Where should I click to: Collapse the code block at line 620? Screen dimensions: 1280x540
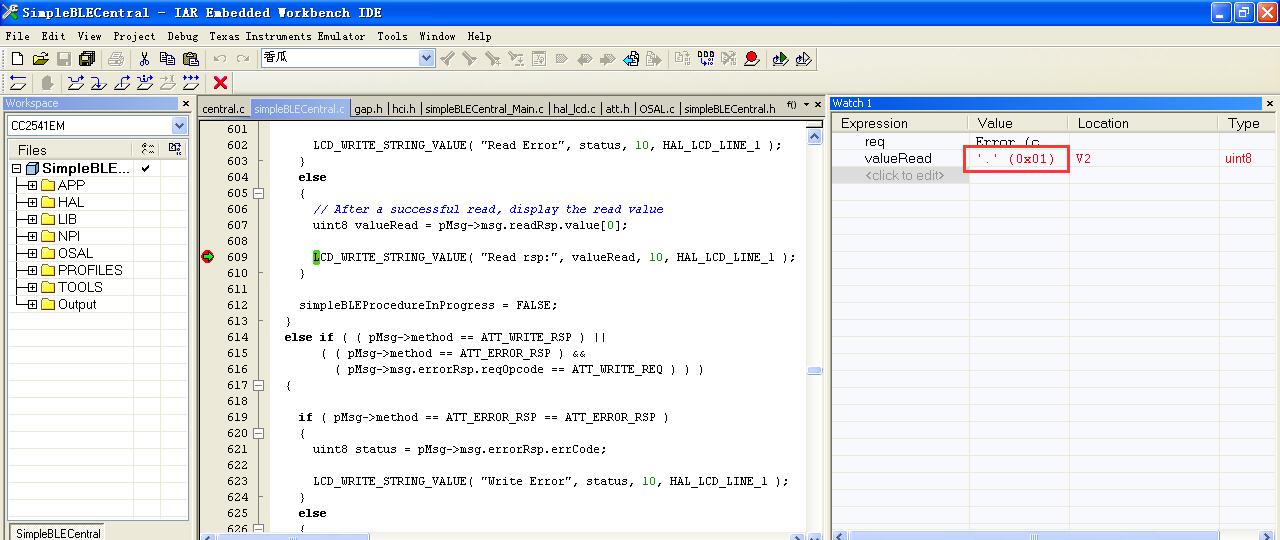click(258, 433)
